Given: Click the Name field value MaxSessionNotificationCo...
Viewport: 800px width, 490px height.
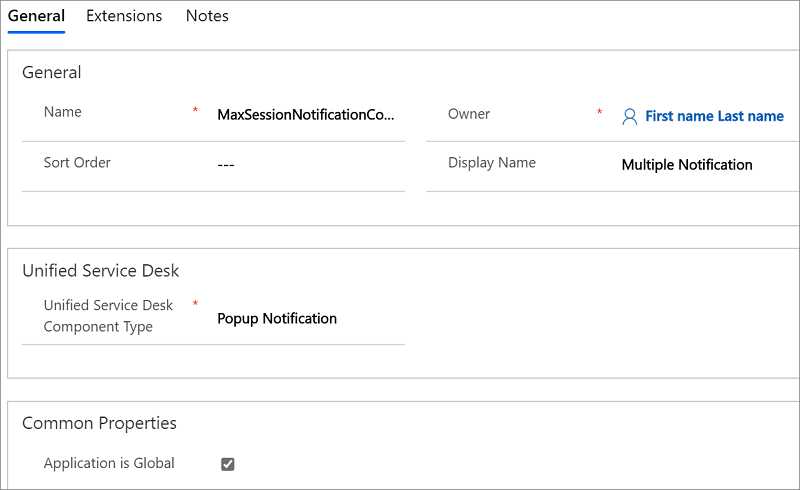Looking at the screenshot, I should coord(306,115).
